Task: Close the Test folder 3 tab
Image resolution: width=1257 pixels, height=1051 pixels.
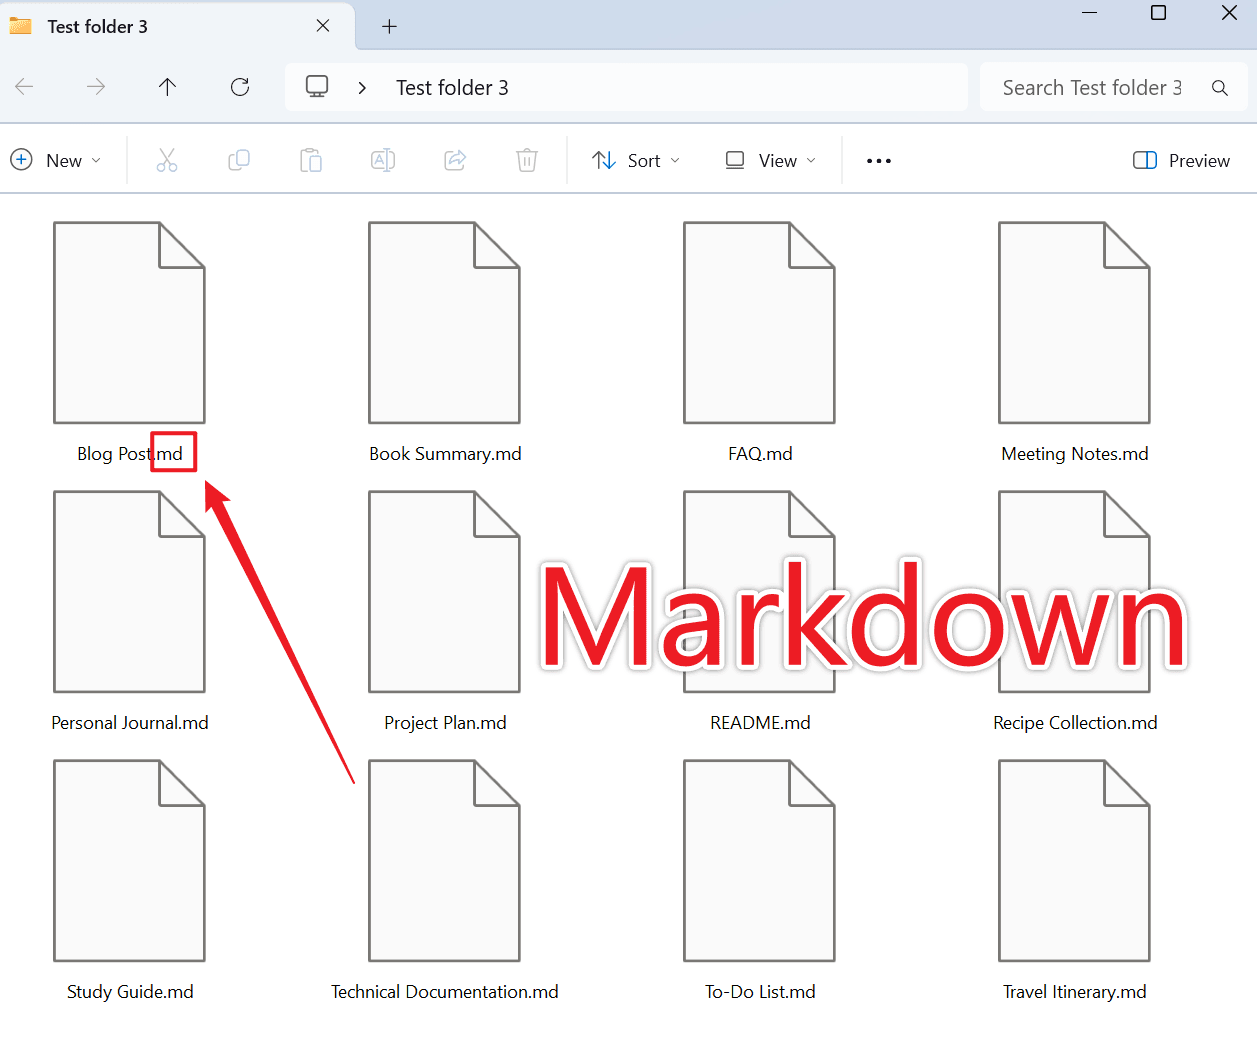Action: pyautogui.click(x=323, y=26)
